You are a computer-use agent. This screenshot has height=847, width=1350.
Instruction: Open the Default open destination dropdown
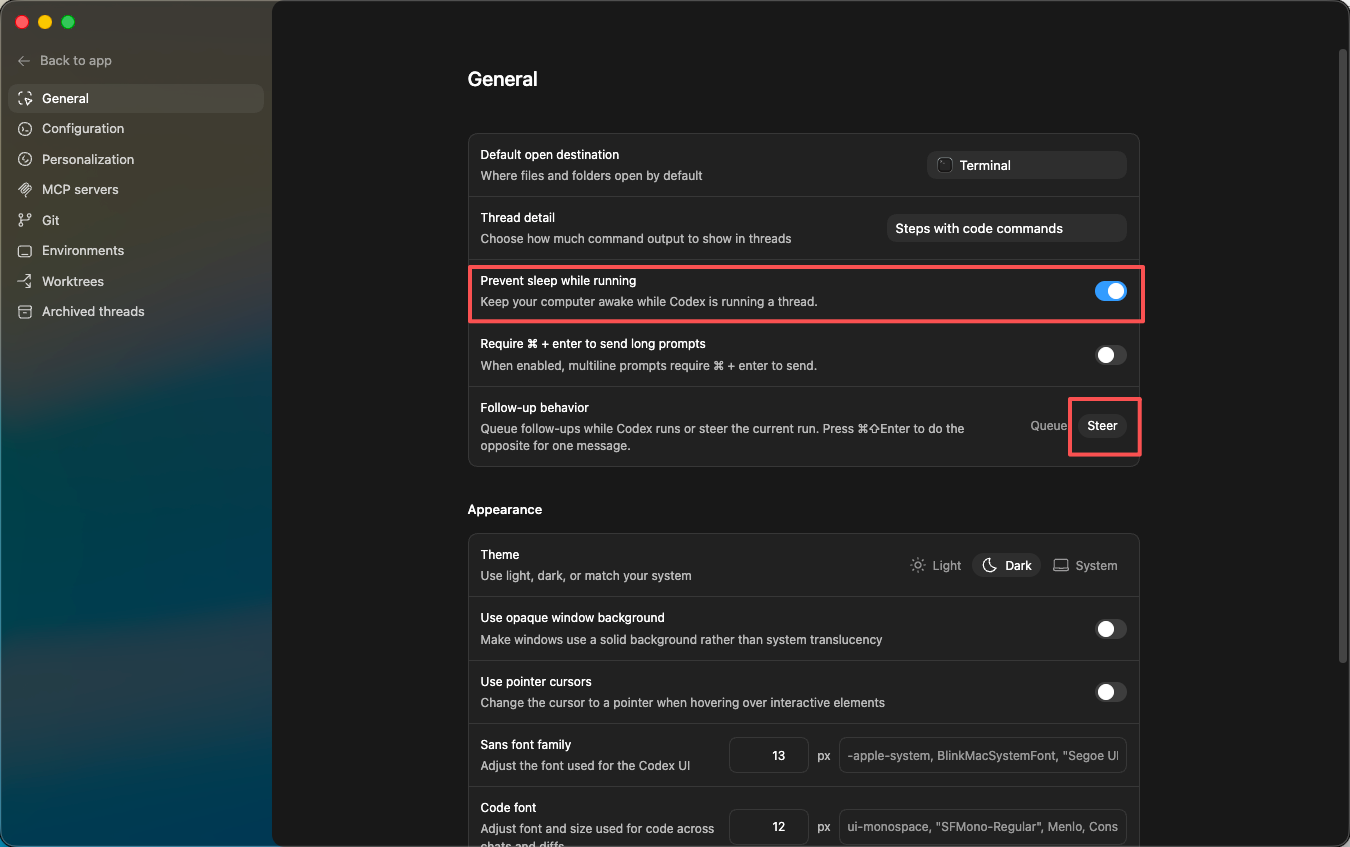[1027, 165]
